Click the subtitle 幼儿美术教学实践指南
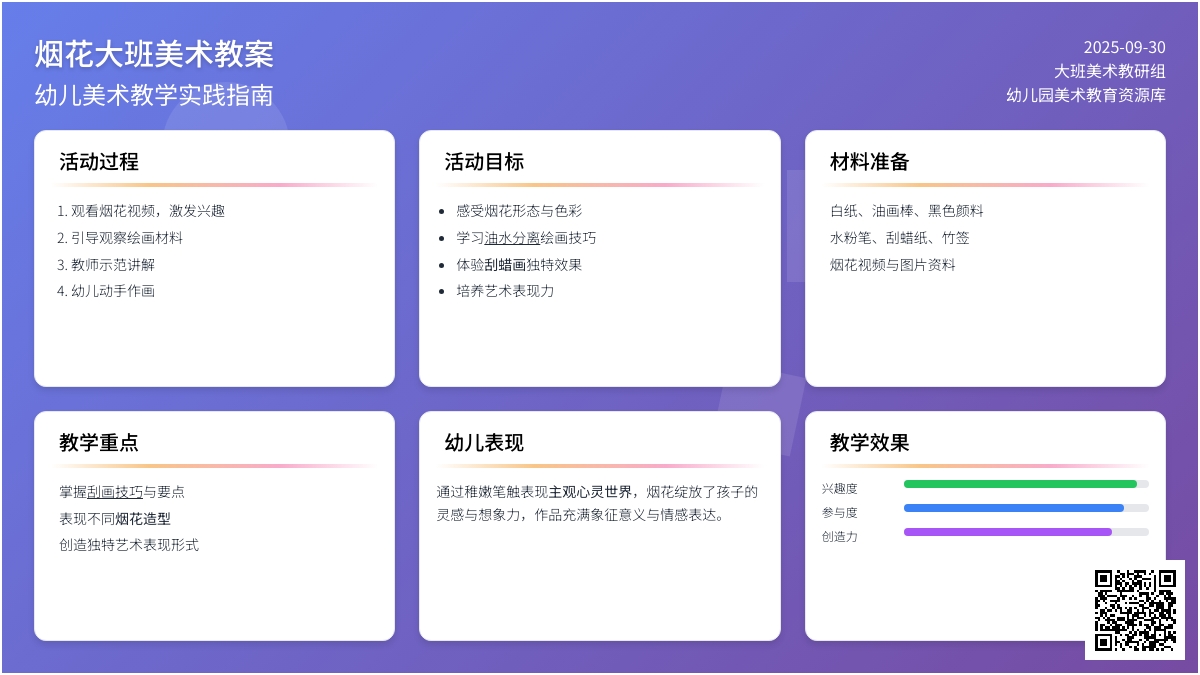 [154, 95]
